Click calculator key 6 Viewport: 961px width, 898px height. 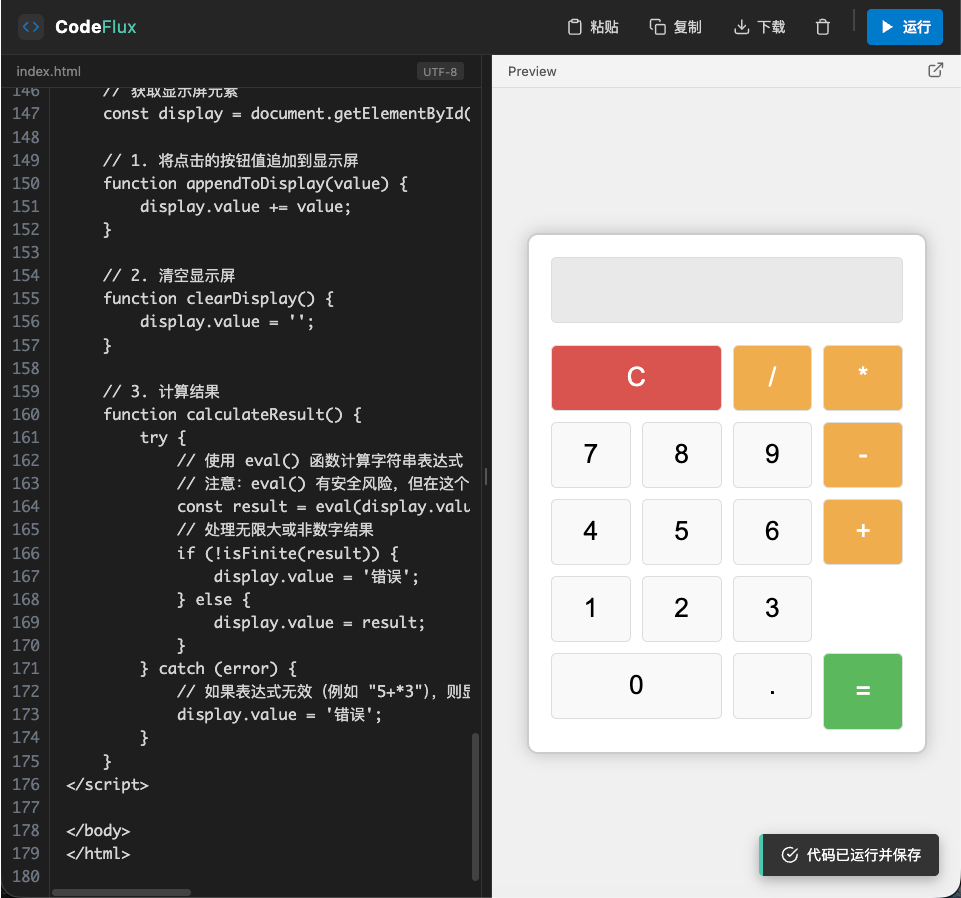pos(772,531)
